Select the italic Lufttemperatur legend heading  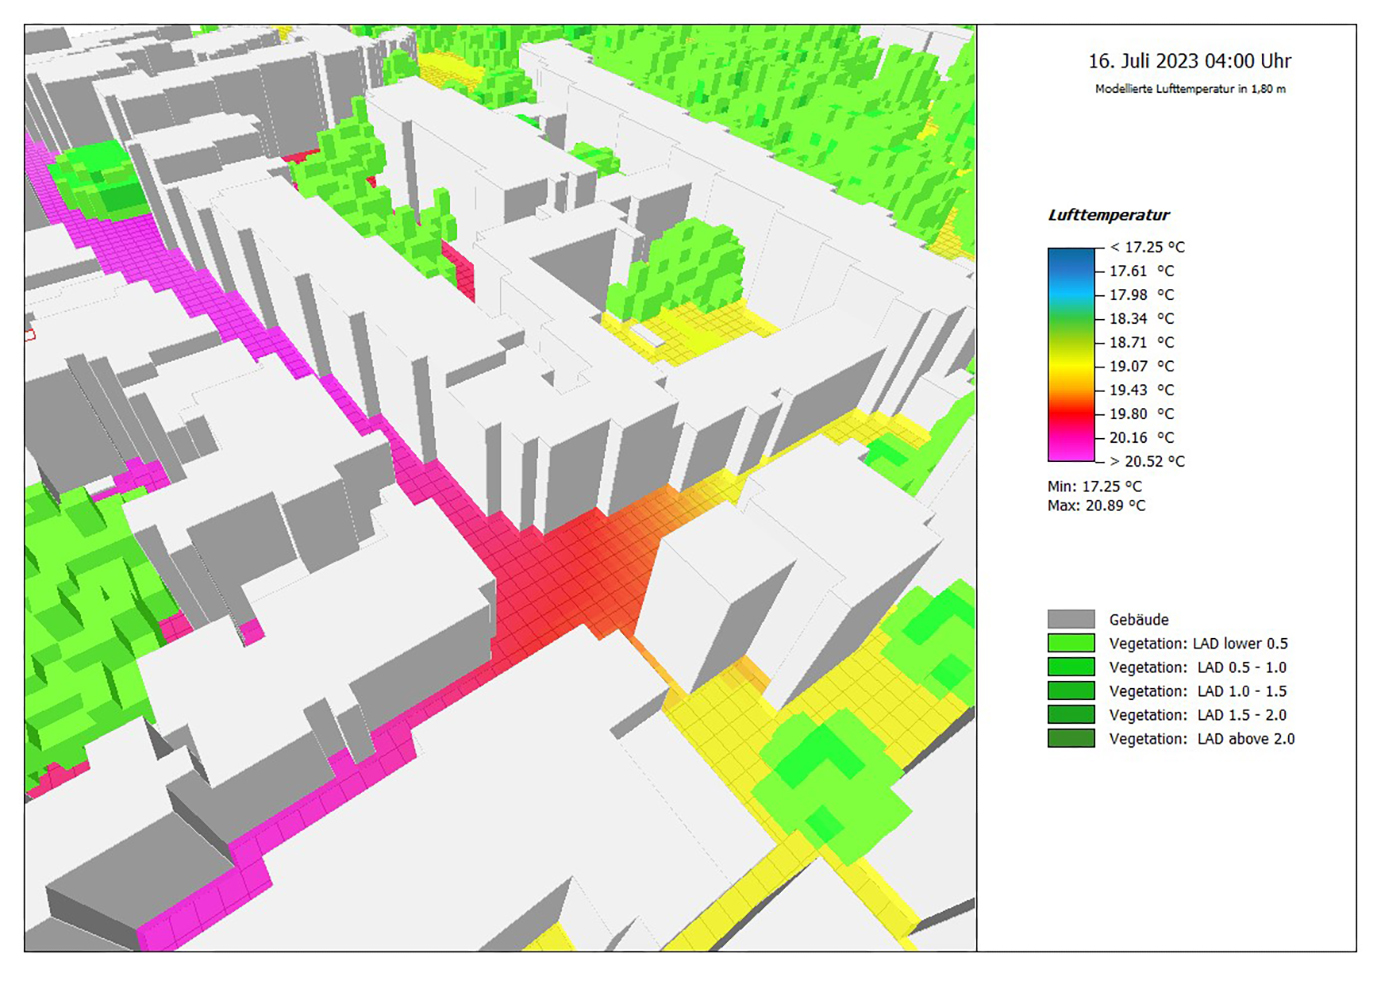point(1108,215)
